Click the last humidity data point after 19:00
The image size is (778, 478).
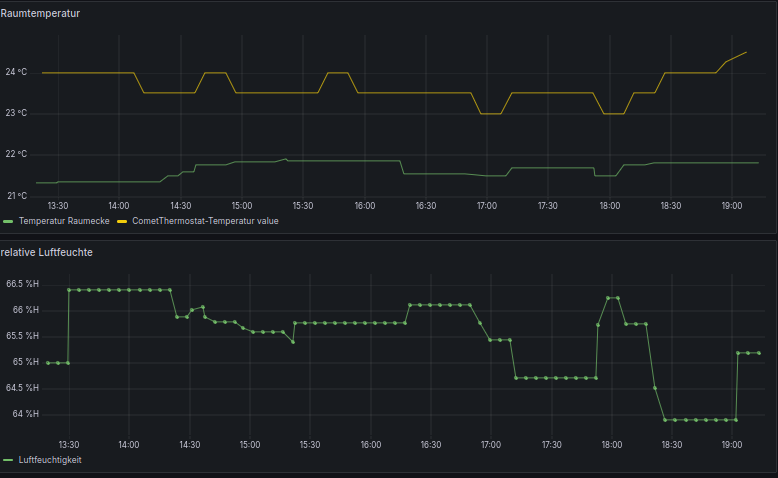759,353
